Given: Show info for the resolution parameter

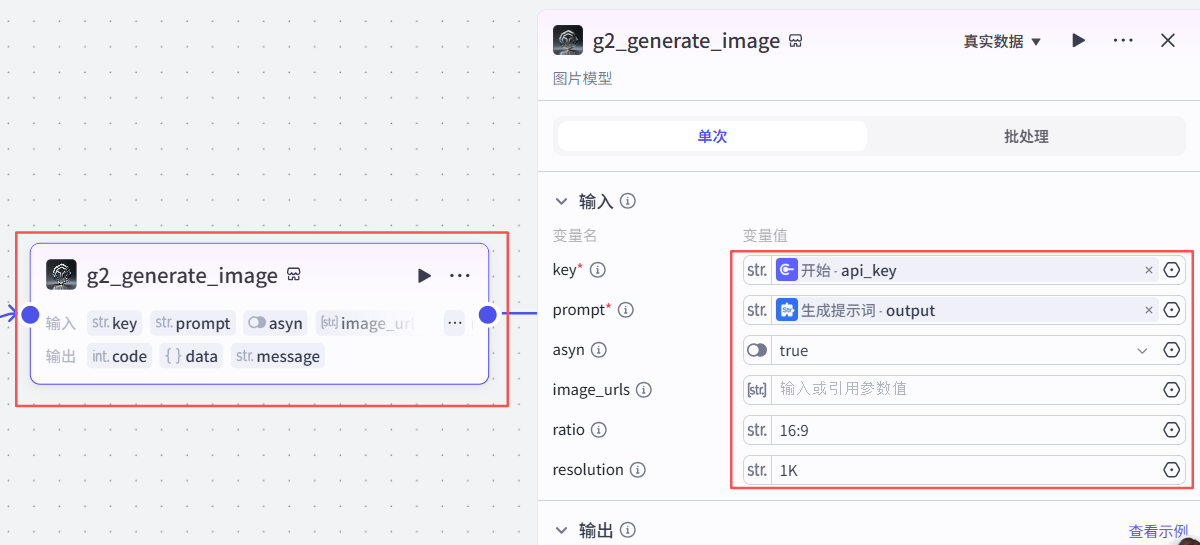Looking at the screenshot, I should [x=637, y=470].
